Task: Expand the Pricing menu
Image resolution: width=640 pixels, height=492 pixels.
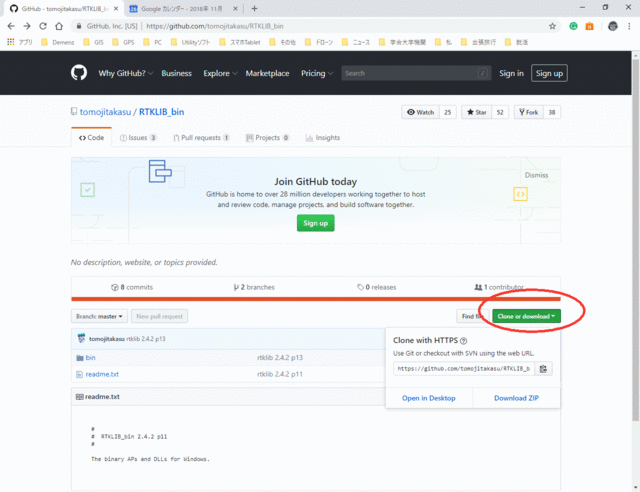Action: pos(317,73)
